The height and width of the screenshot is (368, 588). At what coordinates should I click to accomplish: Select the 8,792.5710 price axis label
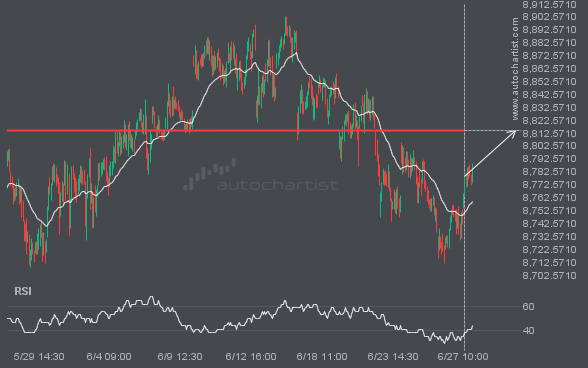549,159
